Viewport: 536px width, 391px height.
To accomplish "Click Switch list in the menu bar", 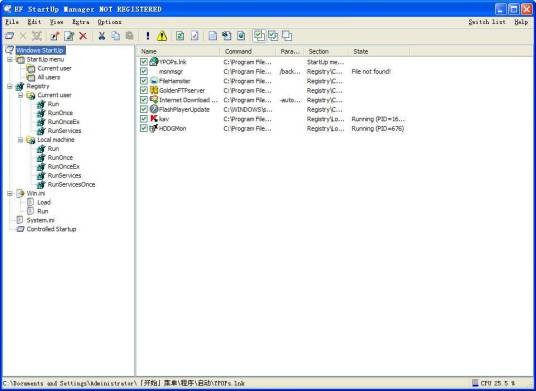I will (487, 22).
